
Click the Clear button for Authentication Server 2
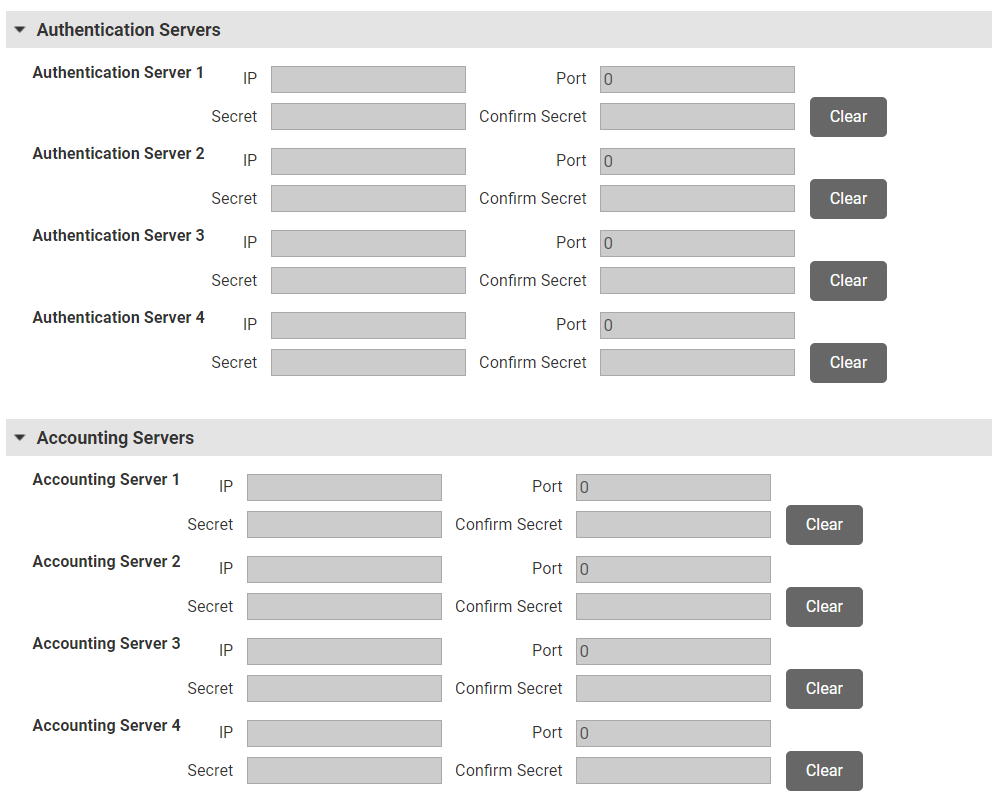pos(847,199)
